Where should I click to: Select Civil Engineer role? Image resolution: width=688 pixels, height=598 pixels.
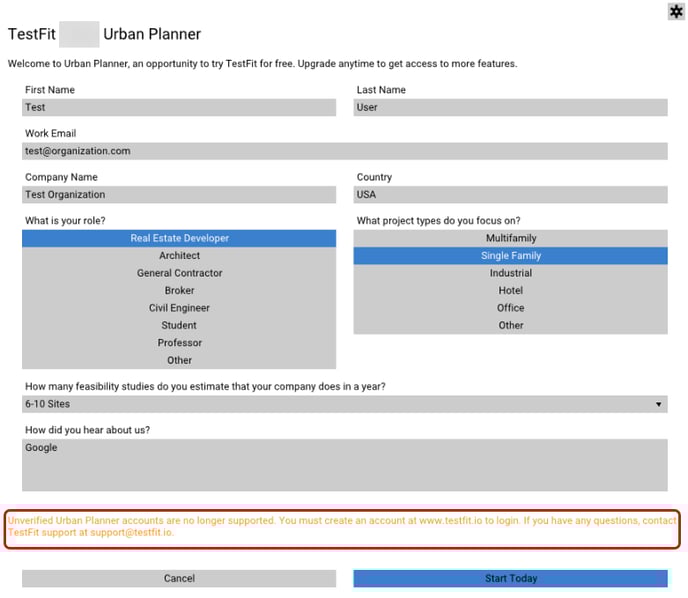tap(179, 308)
